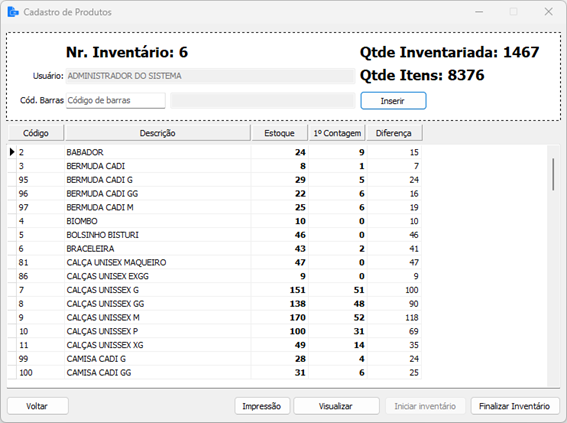Sort by the Código column header
The height and width of the screenshot is (423, 567).
pos(36,133)
